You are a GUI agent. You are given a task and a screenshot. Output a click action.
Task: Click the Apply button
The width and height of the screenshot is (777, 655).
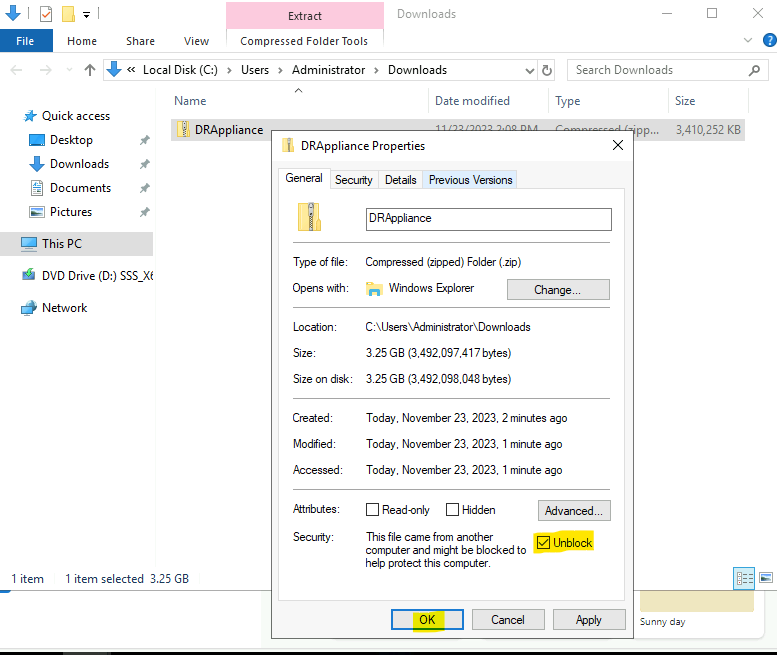[589, 620]
